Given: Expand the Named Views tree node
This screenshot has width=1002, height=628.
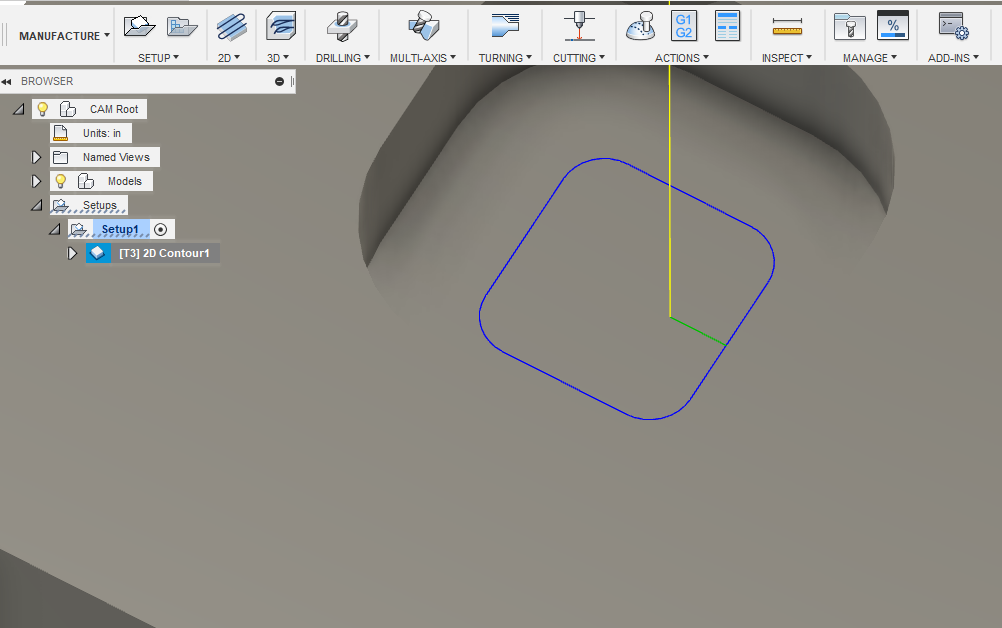Looking at the screenshot, I should click(37, 157).
